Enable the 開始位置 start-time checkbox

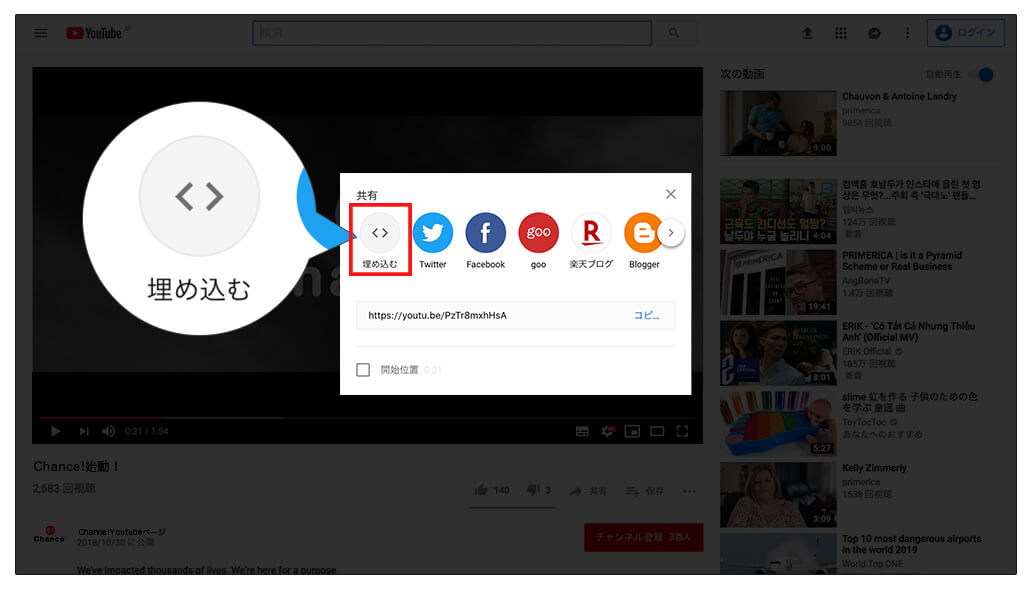[x=364, y=369]
